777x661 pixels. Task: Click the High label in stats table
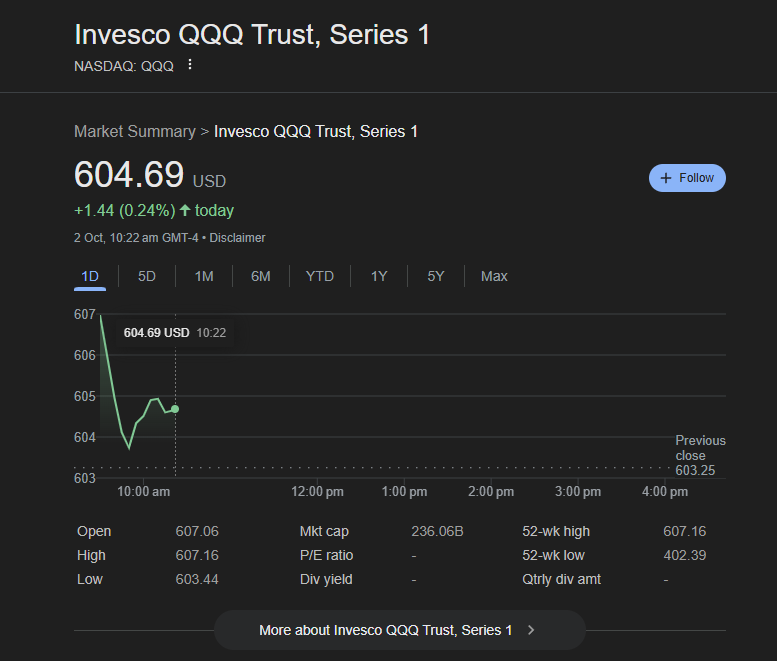(91, 555)
